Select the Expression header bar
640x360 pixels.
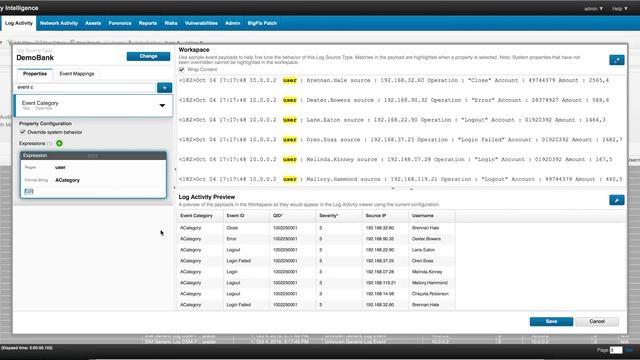(93, 156)
